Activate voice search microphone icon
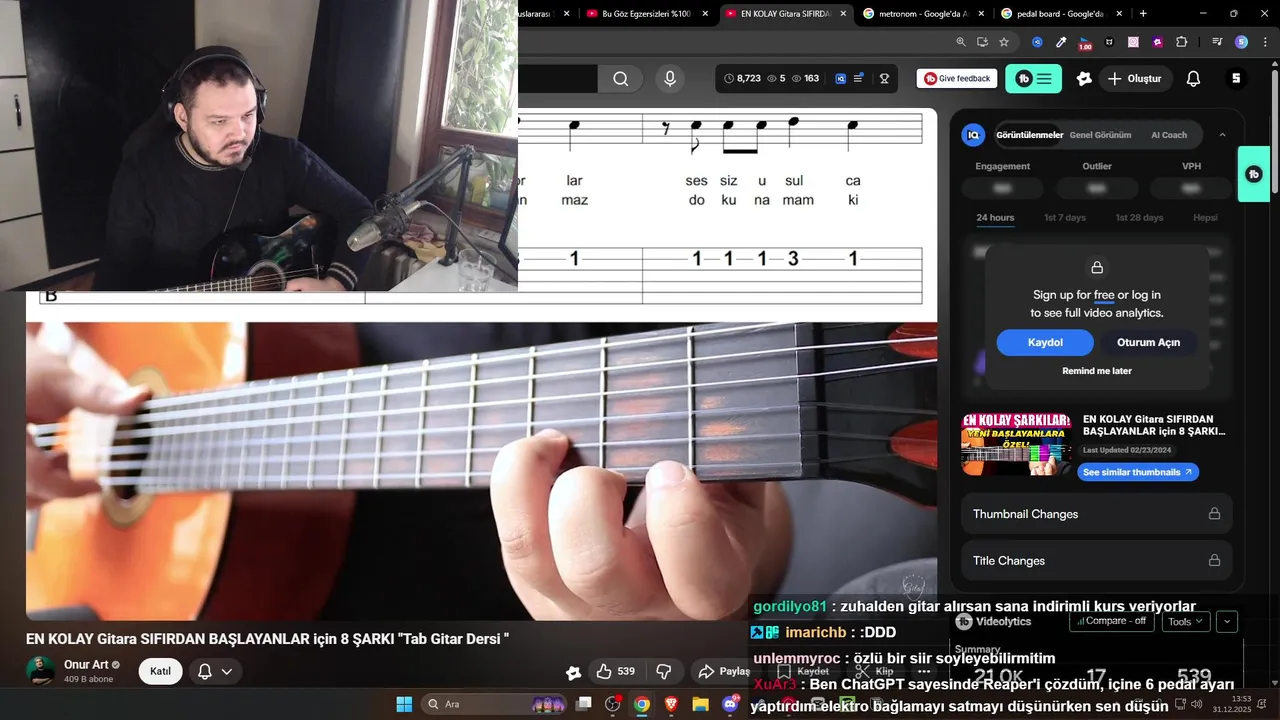Screen dimensions: 1280x720 [670, 79]
